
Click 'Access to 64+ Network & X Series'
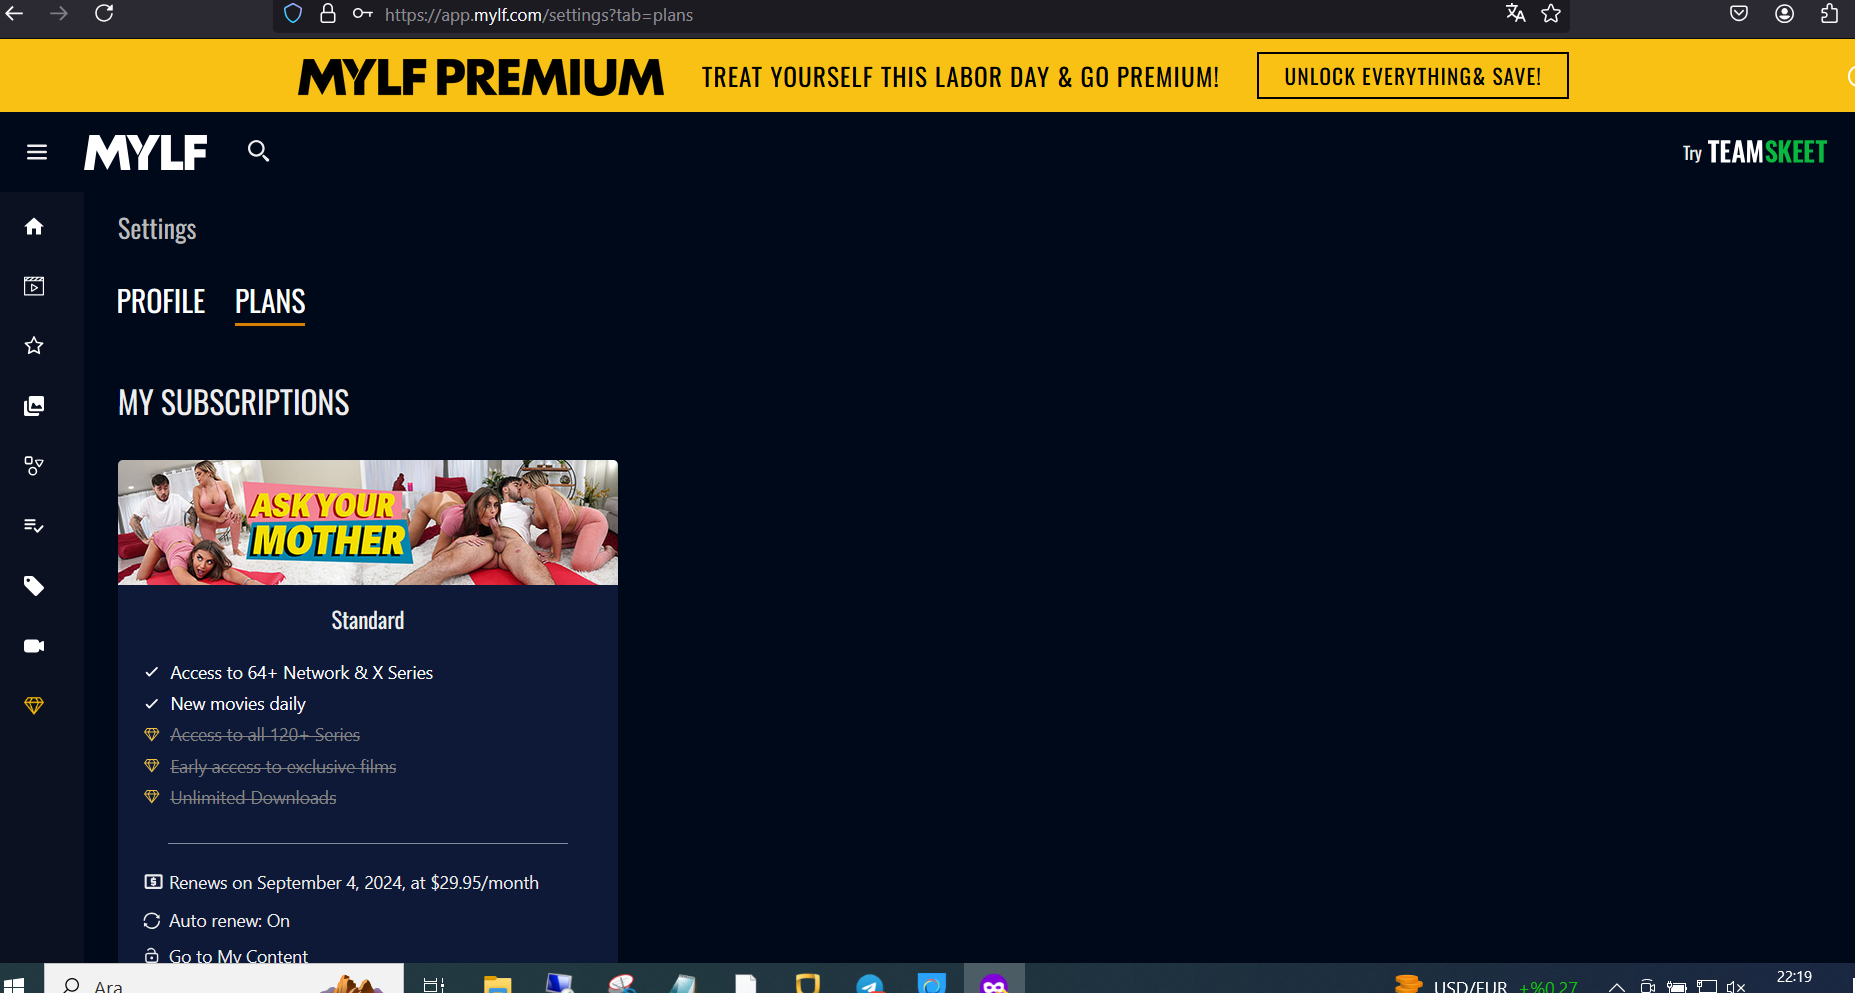[x=302, y=673]
